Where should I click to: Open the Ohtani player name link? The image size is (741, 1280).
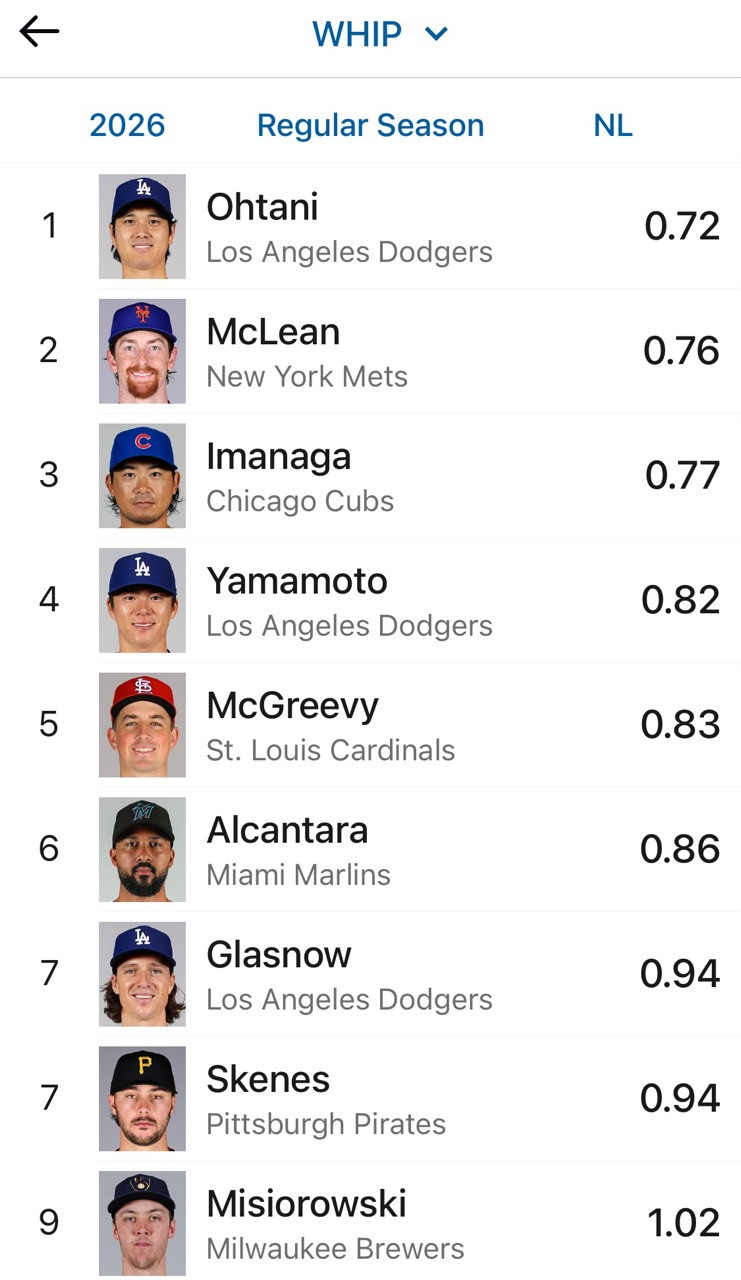pos(262,207)
